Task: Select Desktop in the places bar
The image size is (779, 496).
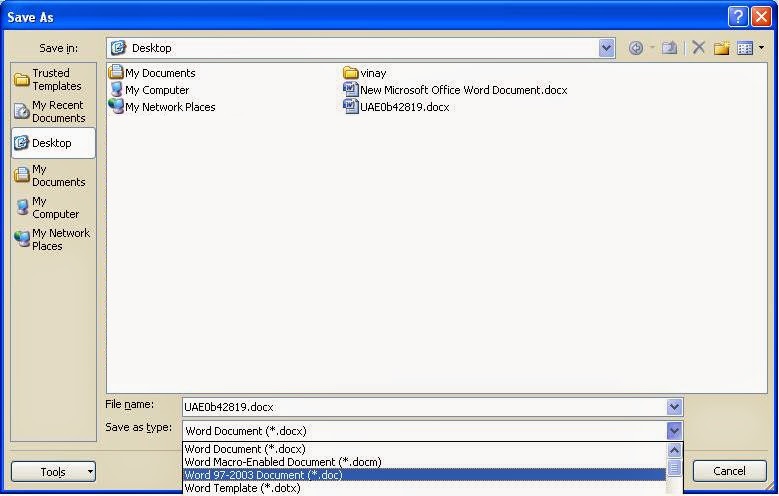Action: tap(53, 143)
